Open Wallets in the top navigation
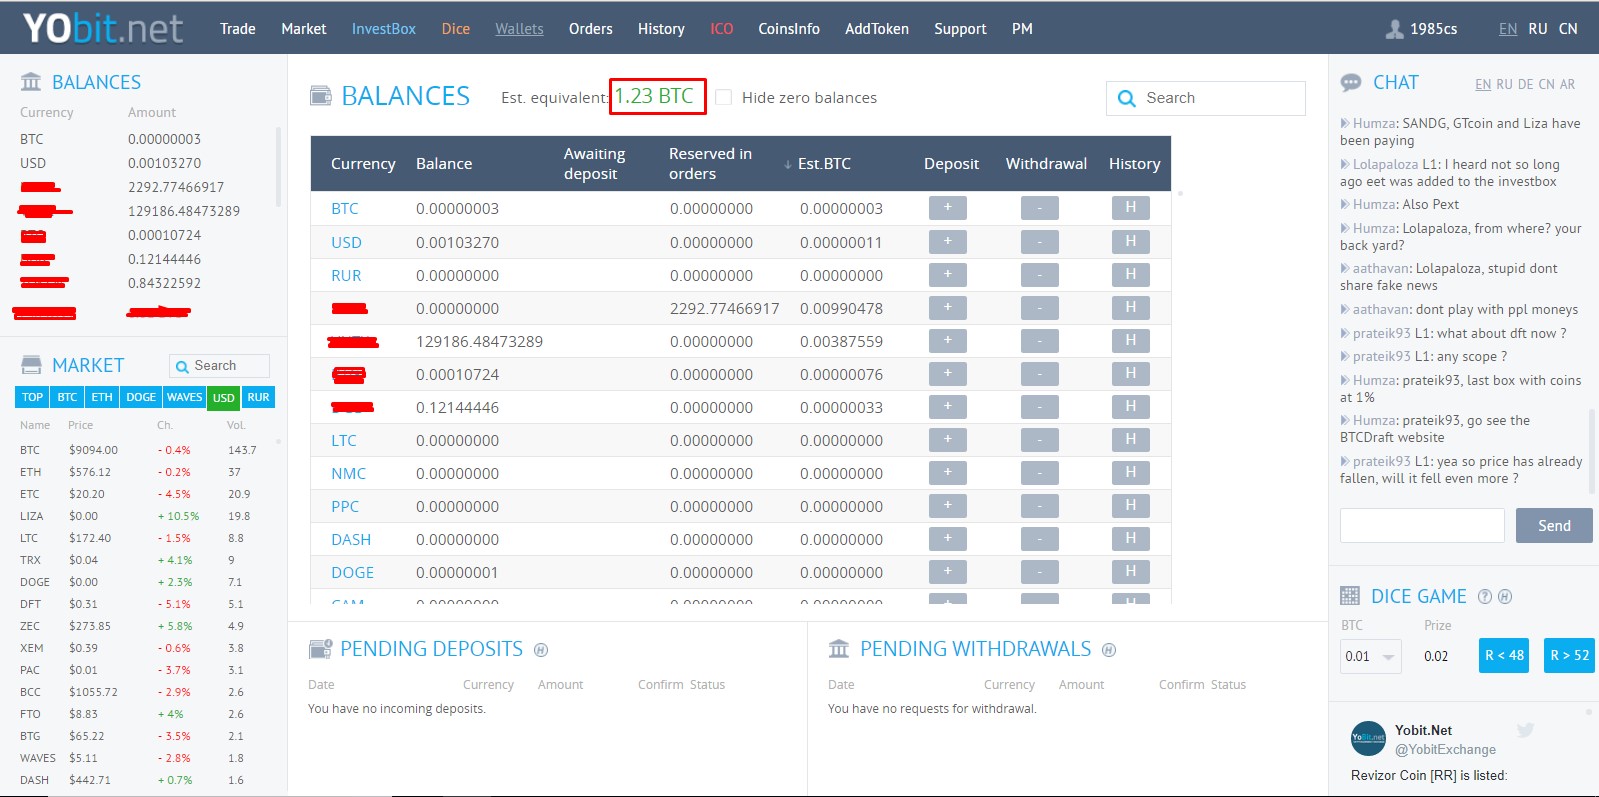This screenshot has width=1599, height=797. click(x=520, y=29)
